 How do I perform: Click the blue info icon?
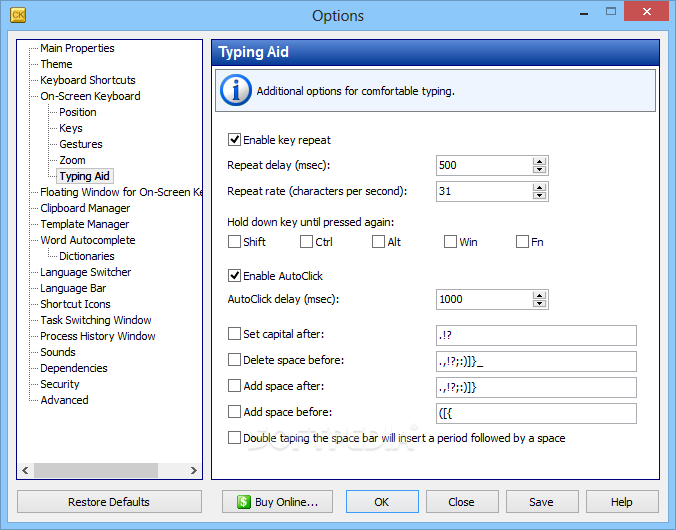tap(235, 91)
